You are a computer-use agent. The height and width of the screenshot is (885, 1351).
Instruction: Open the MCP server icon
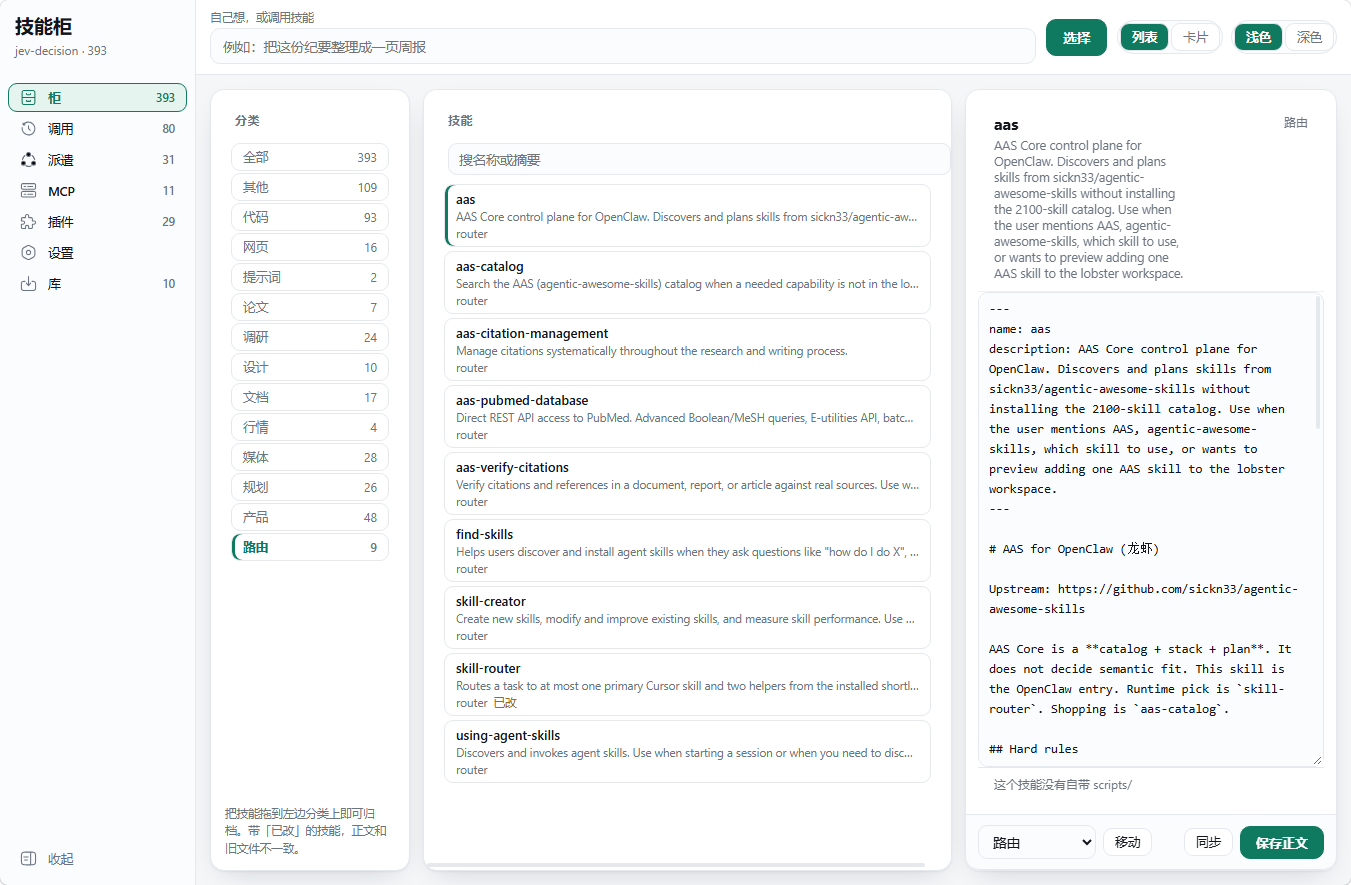click(28, 190)
